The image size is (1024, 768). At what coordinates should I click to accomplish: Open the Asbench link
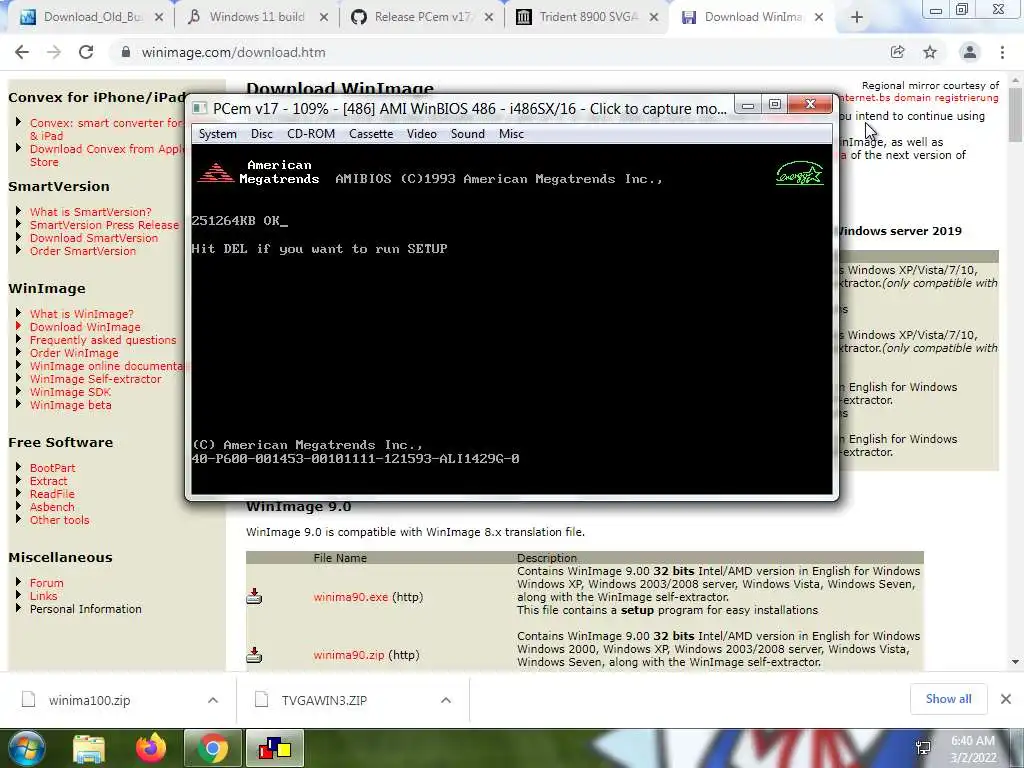coord(52,507)
